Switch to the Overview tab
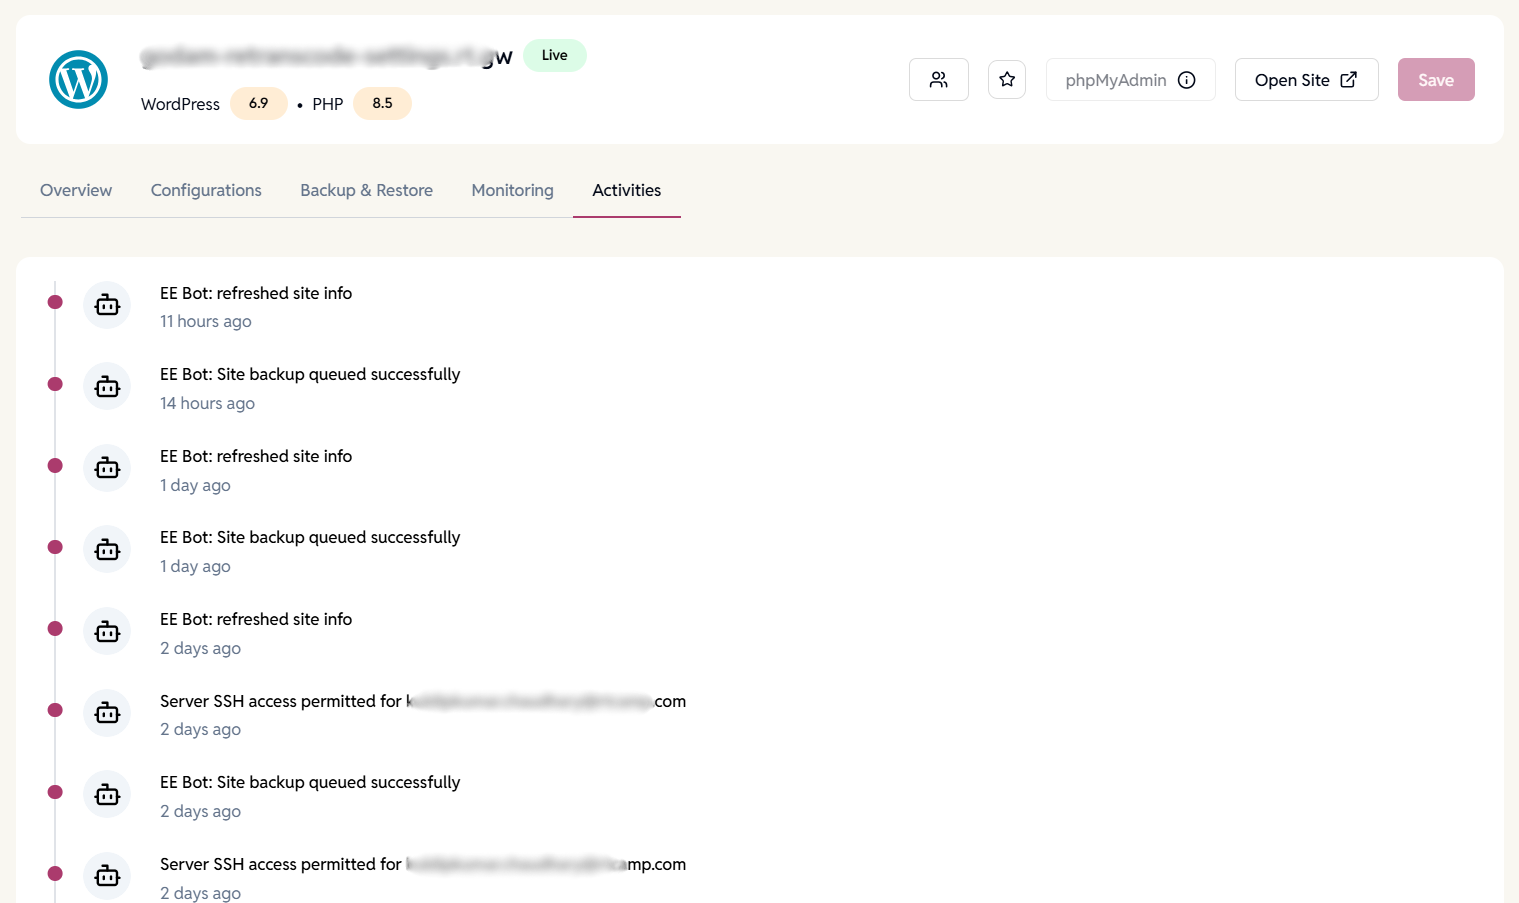Viewport: 1519px width, 903px height. click(76, 190)
